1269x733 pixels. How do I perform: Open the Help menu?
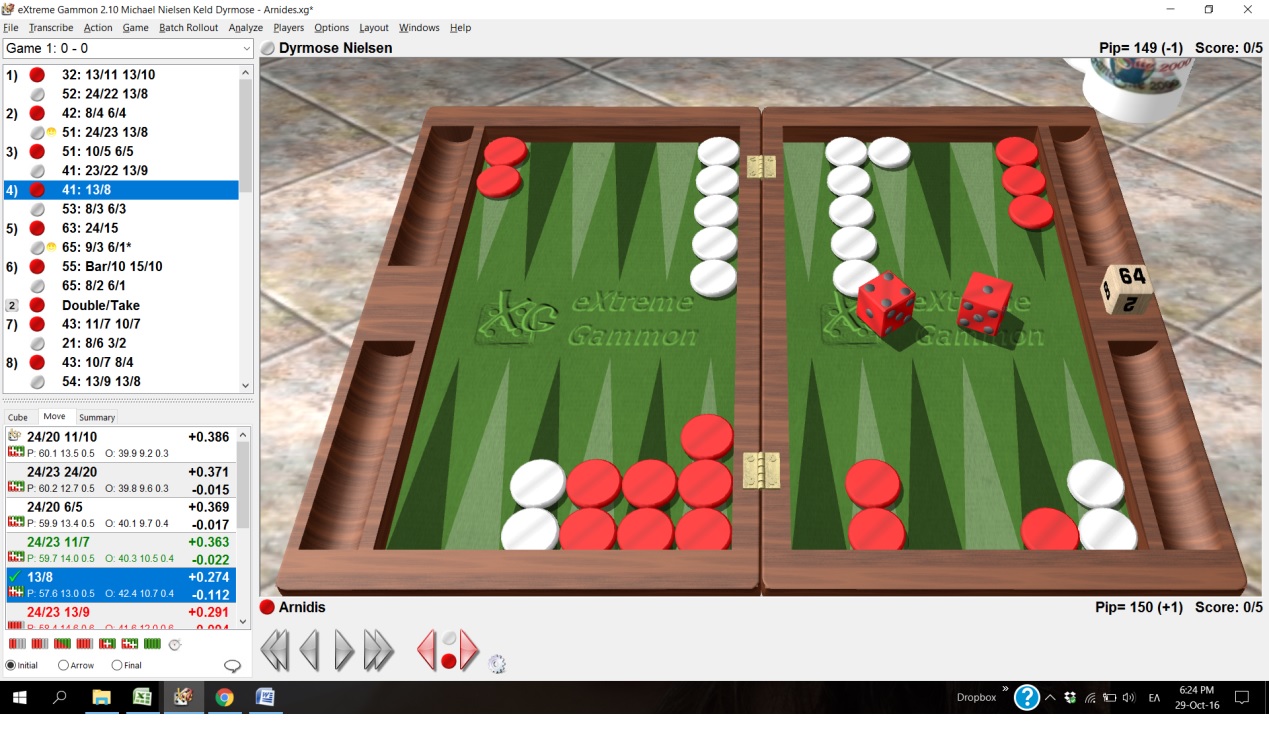(x=460, y=28)
